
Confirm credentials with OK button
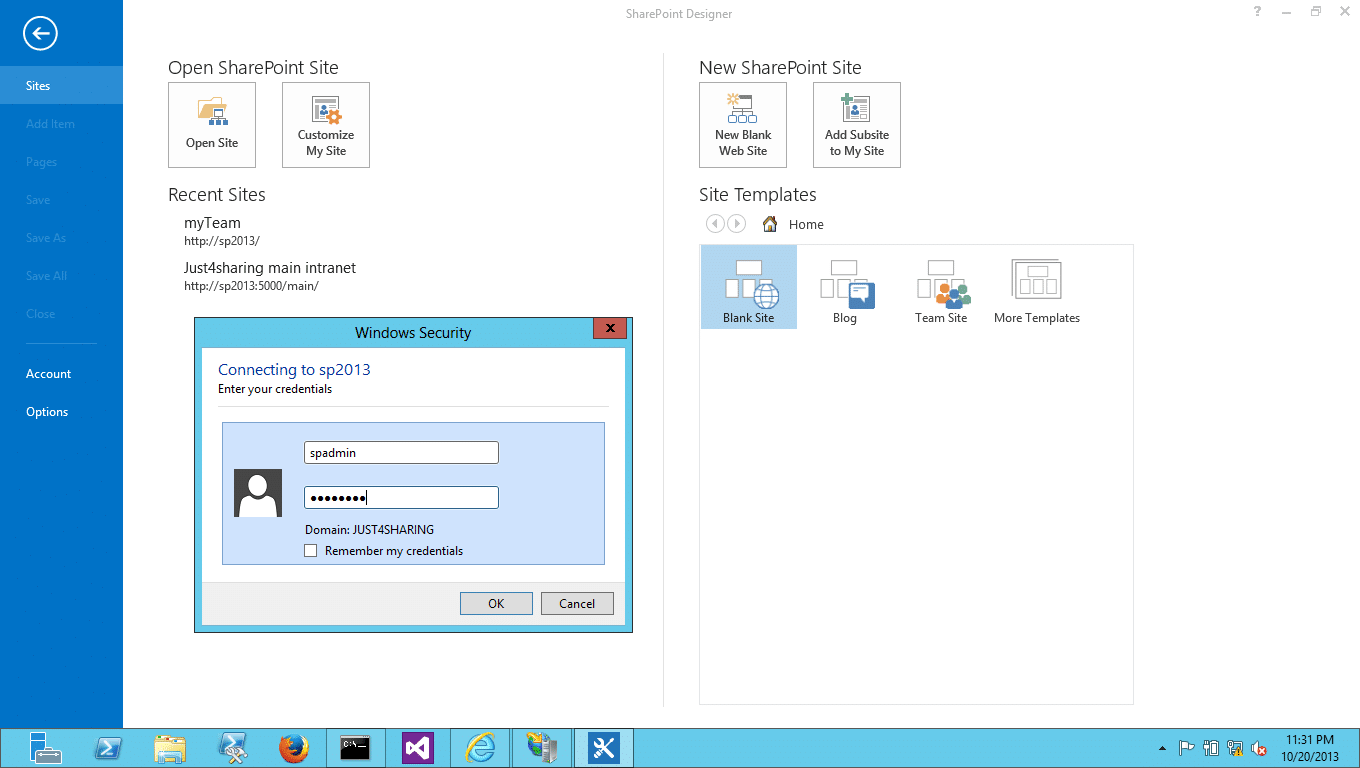click(x=496, y=603)
